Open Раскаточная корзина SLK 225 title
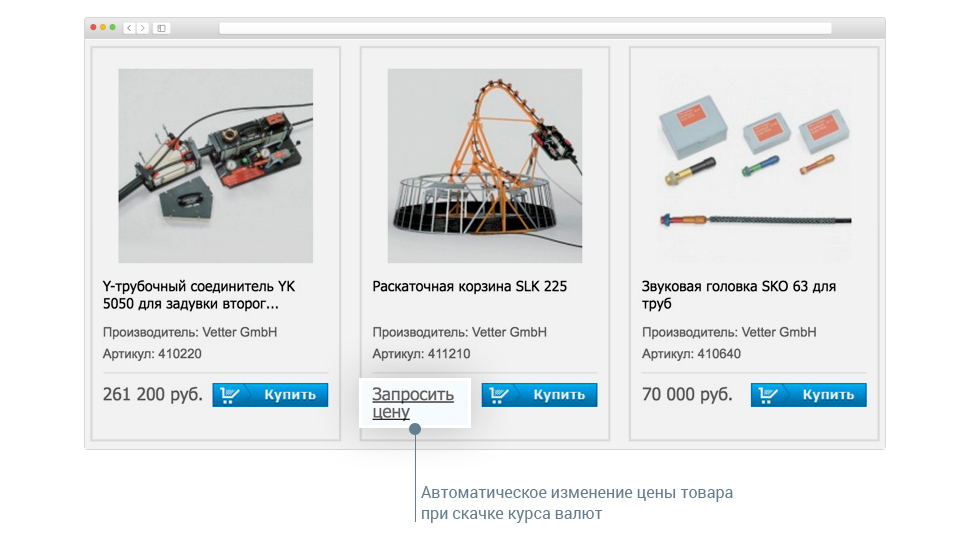 470,286
